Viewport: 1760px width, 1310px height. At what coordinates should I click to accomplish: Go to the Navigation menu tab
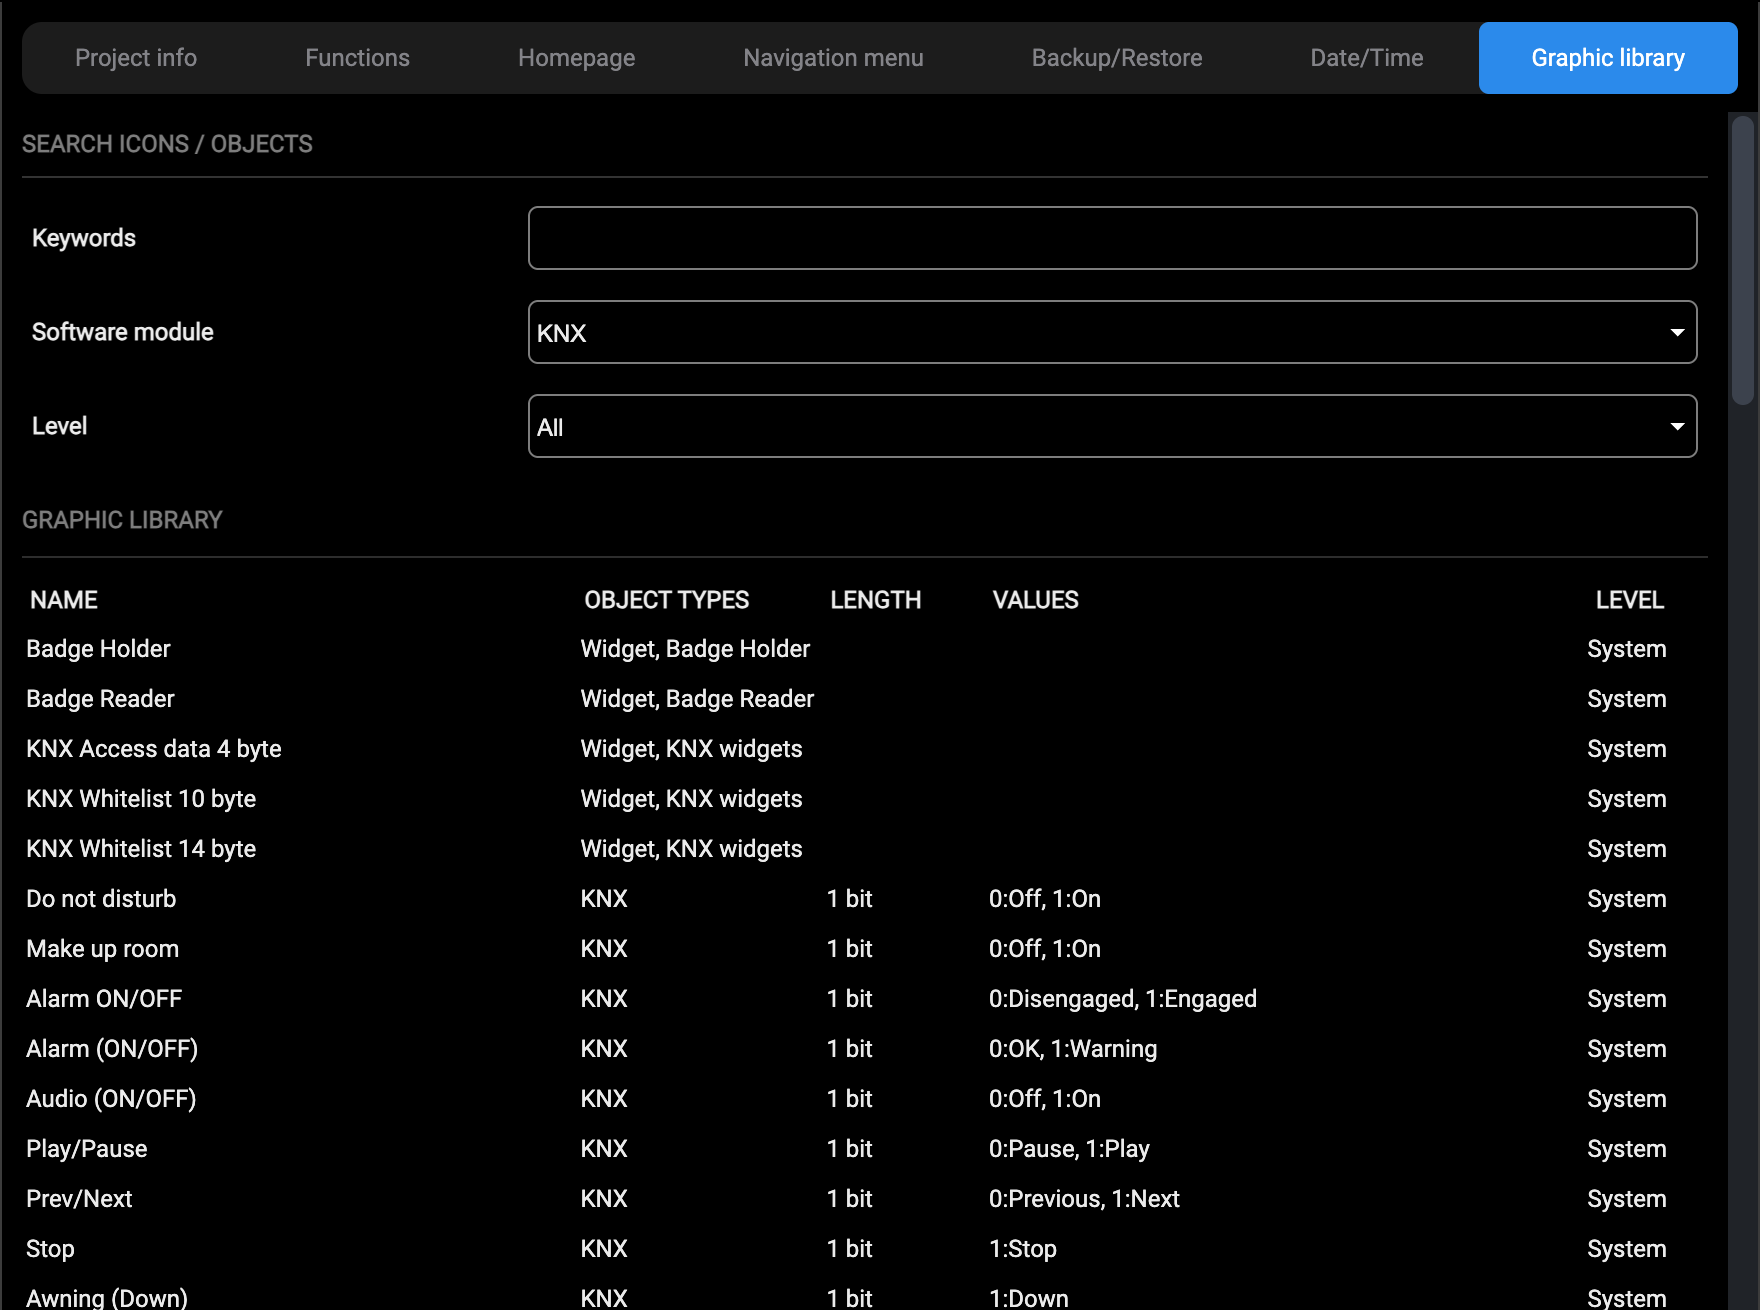[x=833, y=58]
